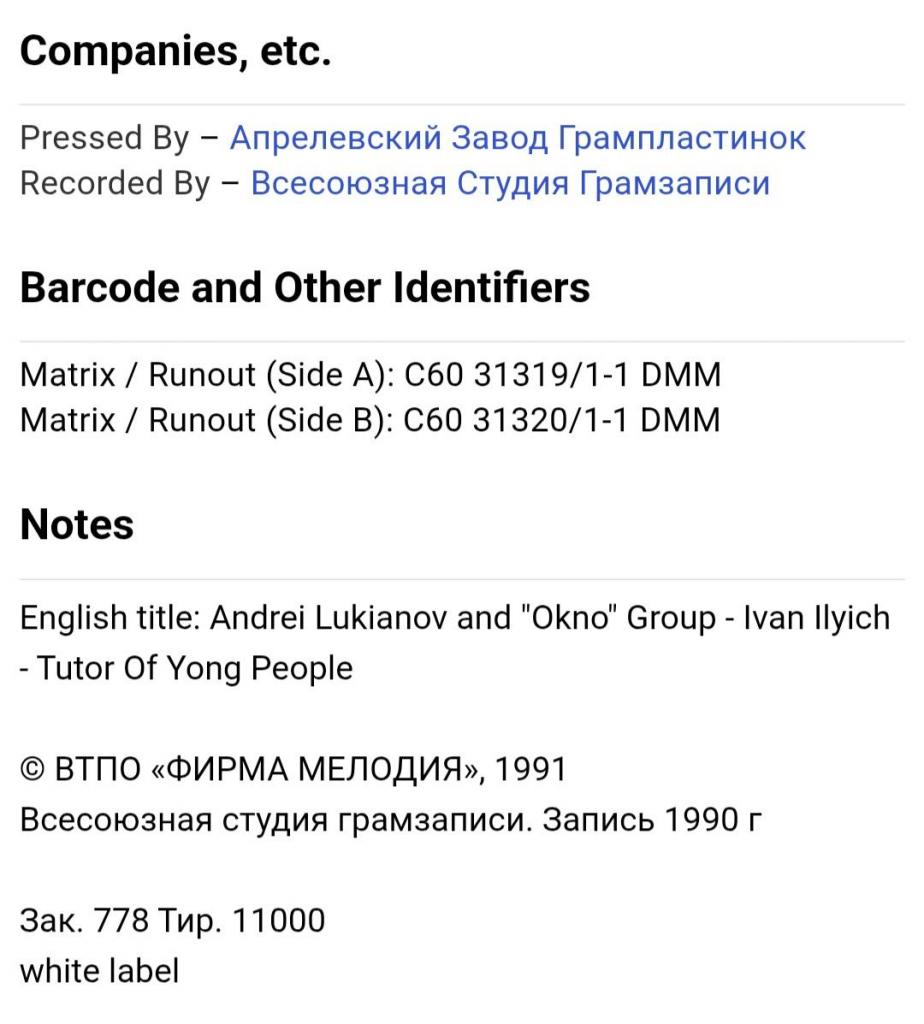Screen dimensions: 924x1024
Task: Click the "Matrix / Runout (Side B)" label
Action: point(207,420)
